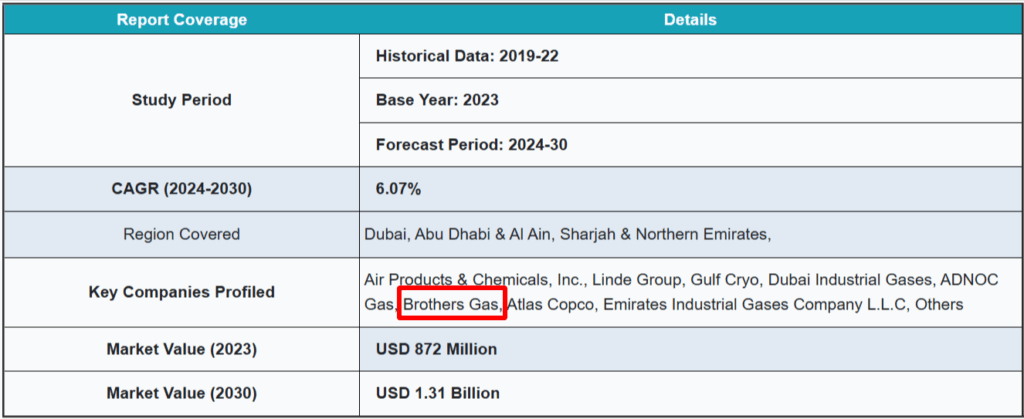Select the '6.07%' CAGR value
The height and width of the screenshot is (419, 1024).
(x=398, y=189)
